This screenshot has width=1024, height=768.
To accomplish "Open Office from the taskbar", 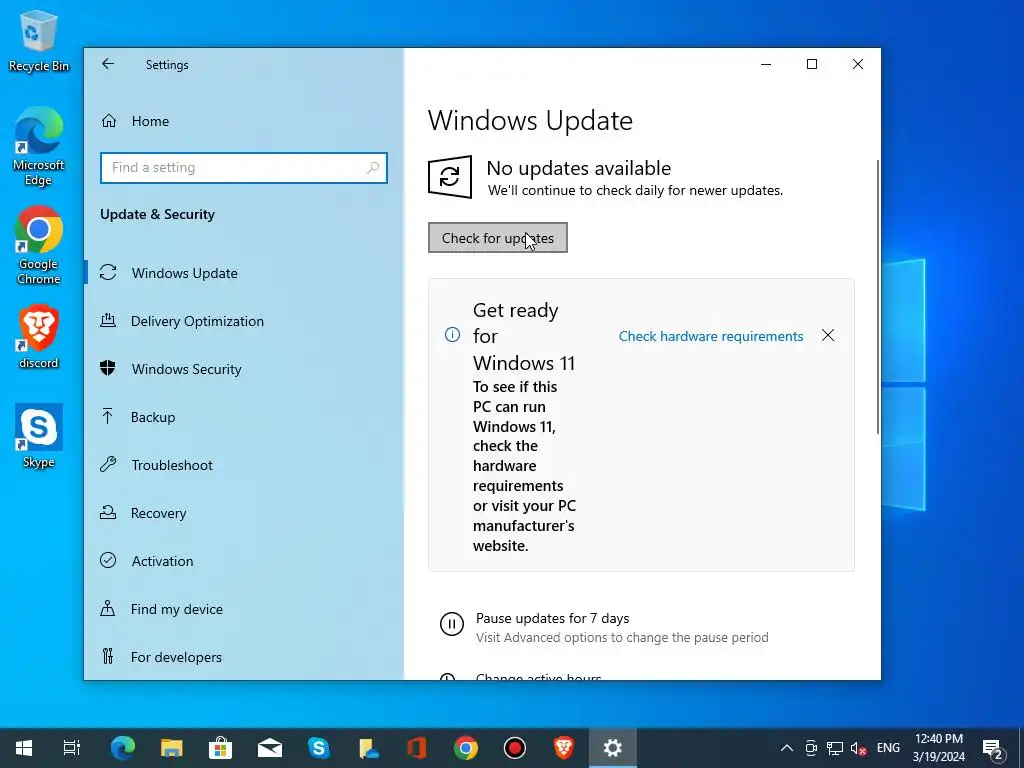I will pyautogui.click(x=417, y=748).
